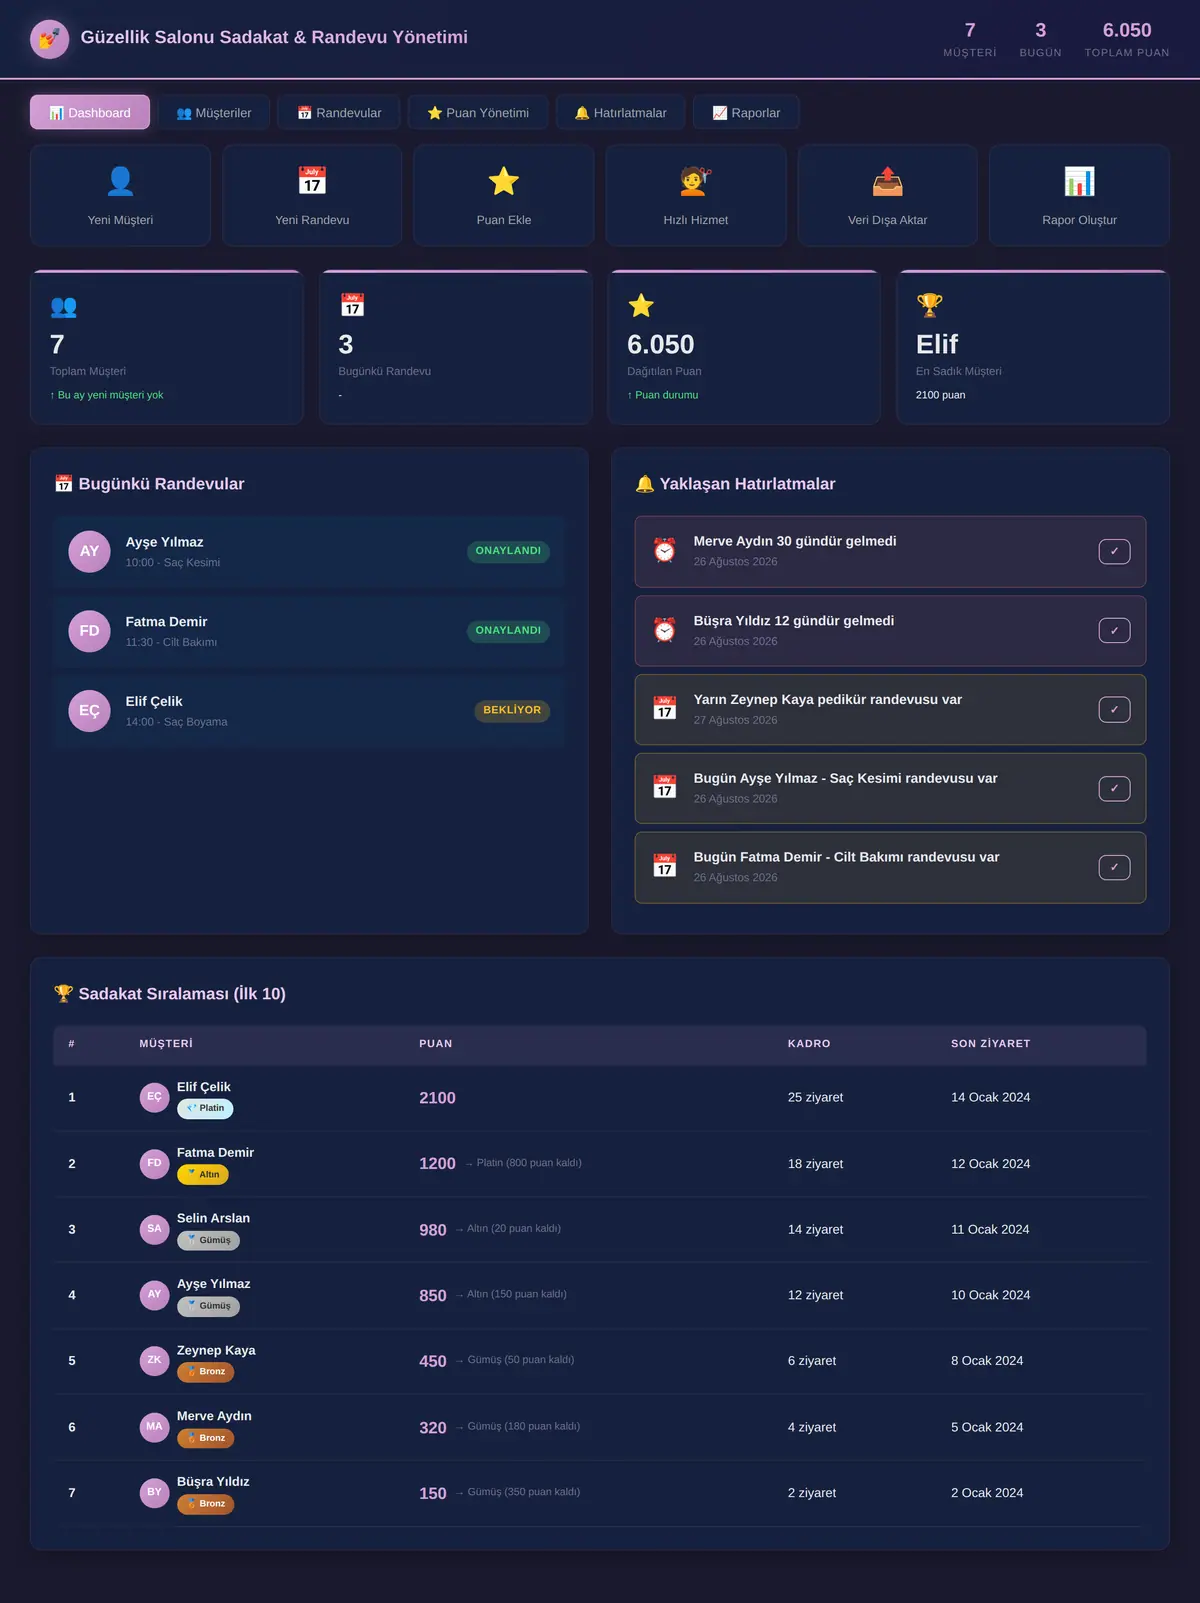Click the En Sadık Müşteri trophy icon
This screenshot has height=1603, width=1200.
click(929, 305)
